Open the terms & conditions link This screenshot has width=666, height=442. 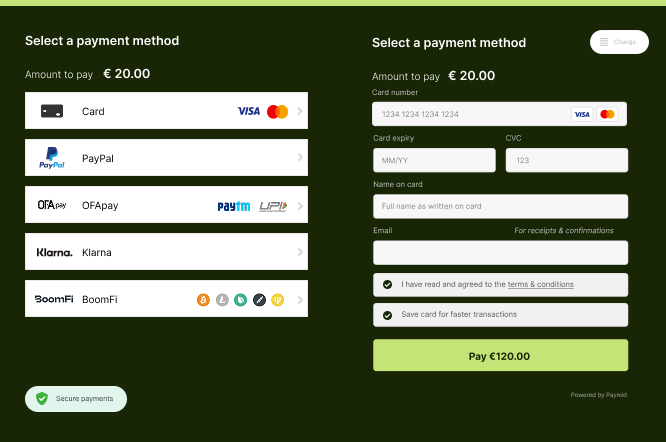click(x=541, y=284)
